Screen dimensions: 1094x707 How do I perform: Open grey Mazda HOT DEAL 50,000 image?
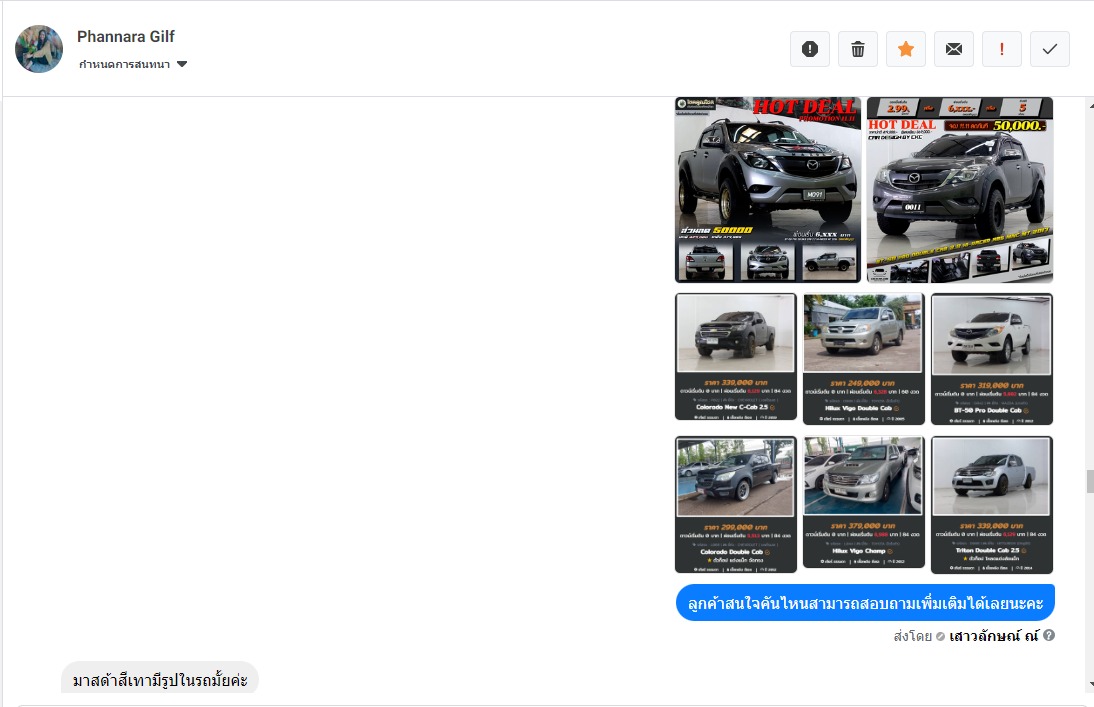(959, 189)
